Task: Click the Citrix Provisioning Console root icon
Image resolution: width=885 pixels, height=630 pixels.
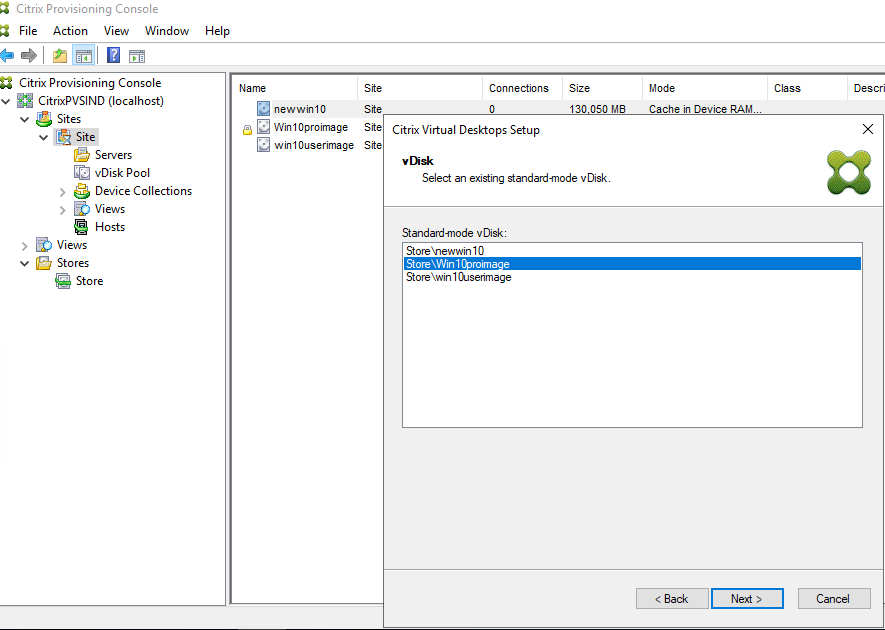Action: click(x=6, y=83)
